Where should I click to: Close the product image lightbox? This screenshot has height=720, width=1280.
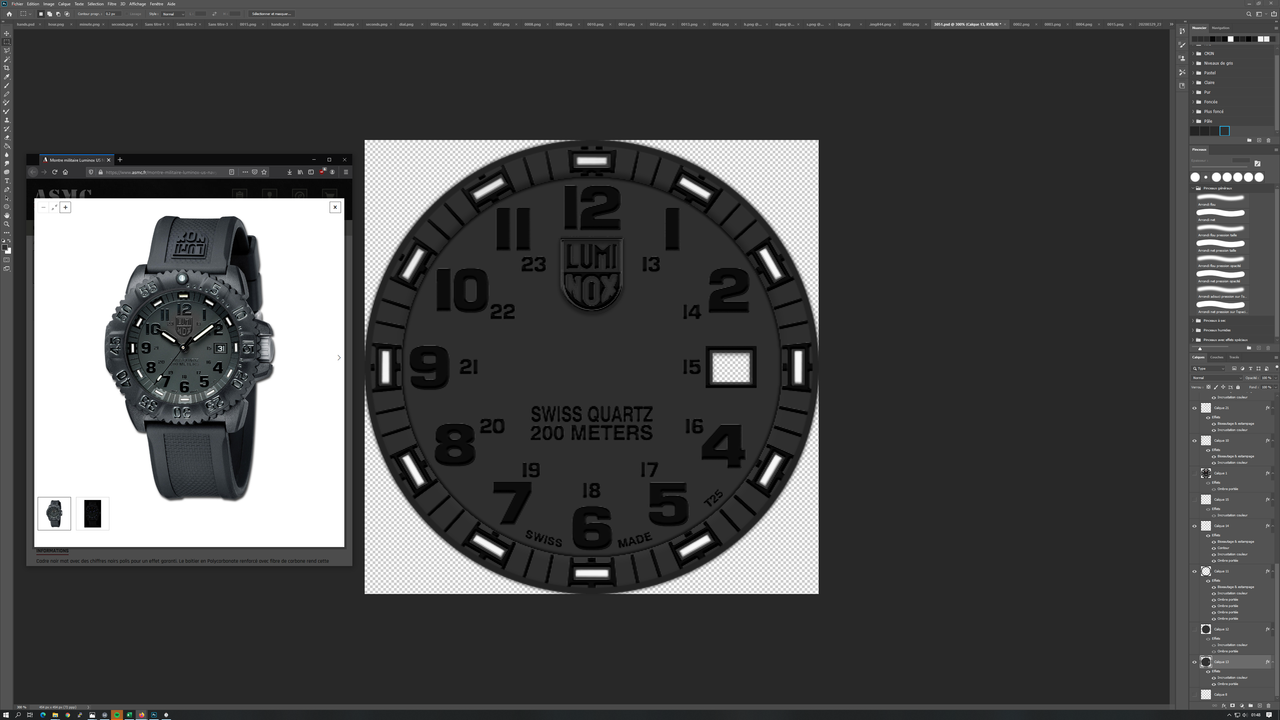tap(335, 207)
